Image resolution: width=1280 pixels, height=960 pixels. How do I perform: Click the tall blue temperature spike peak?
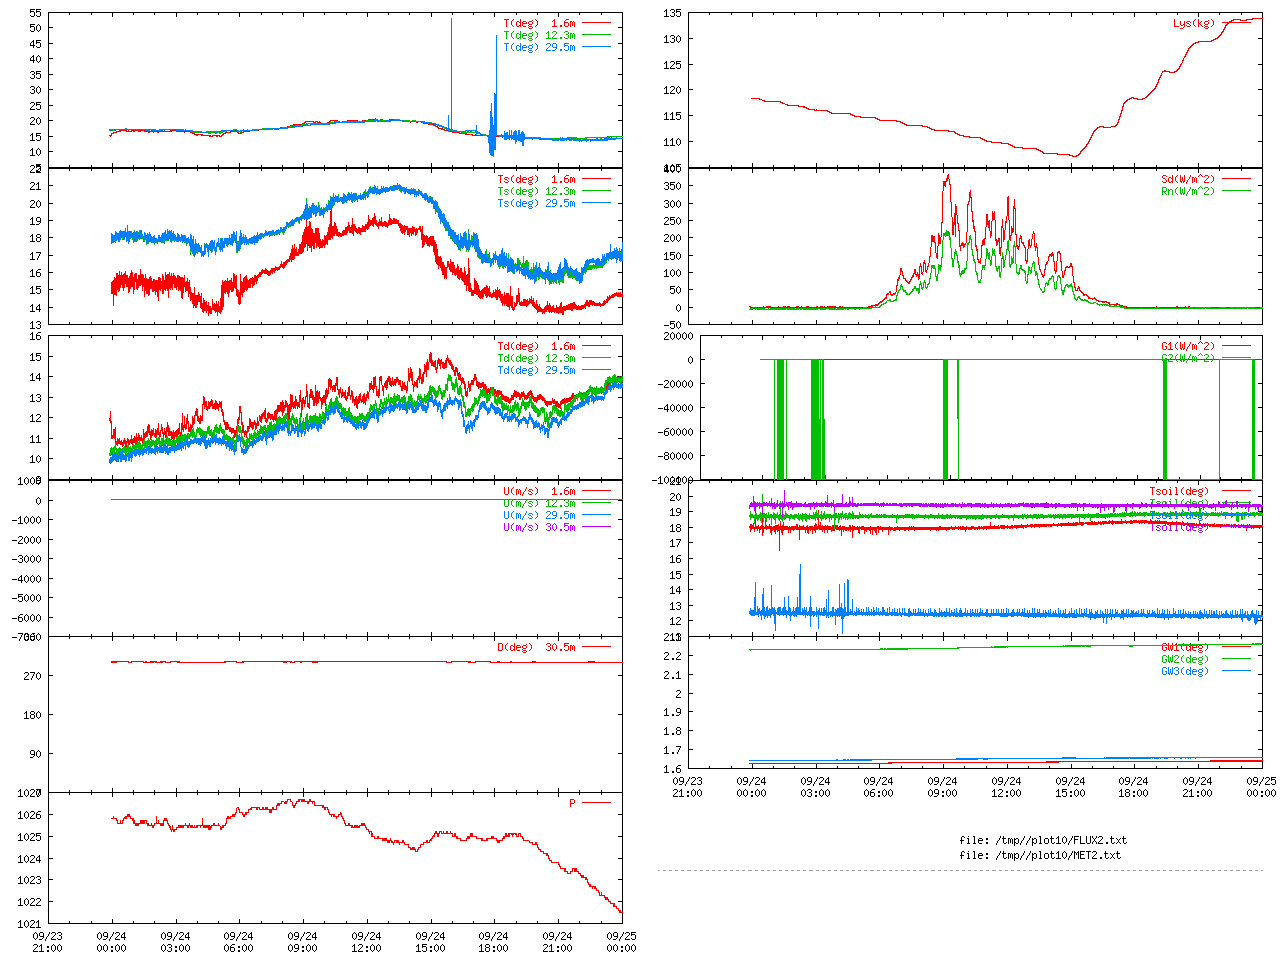click(x=451, y=20)
